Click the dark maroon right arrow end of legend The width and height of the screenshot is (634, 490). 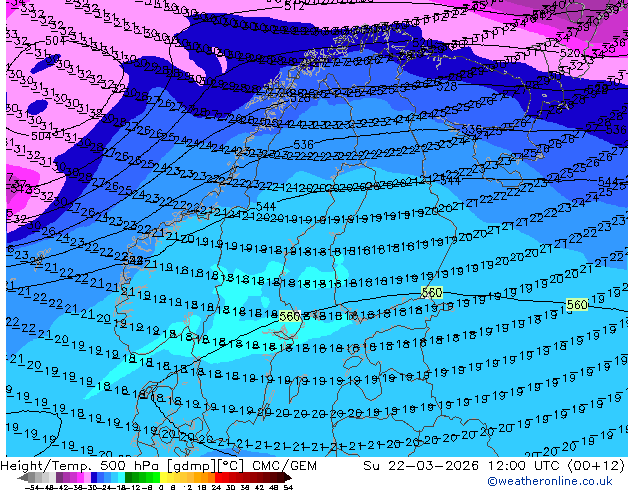[x=287, y=477]
